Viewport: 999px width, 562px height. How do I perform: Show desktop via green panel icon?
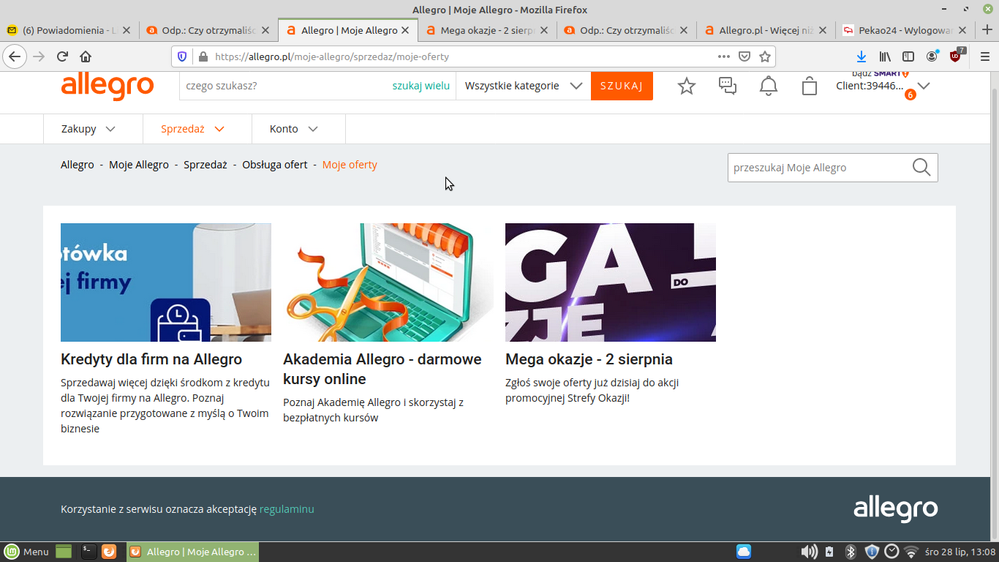point(64,552)
